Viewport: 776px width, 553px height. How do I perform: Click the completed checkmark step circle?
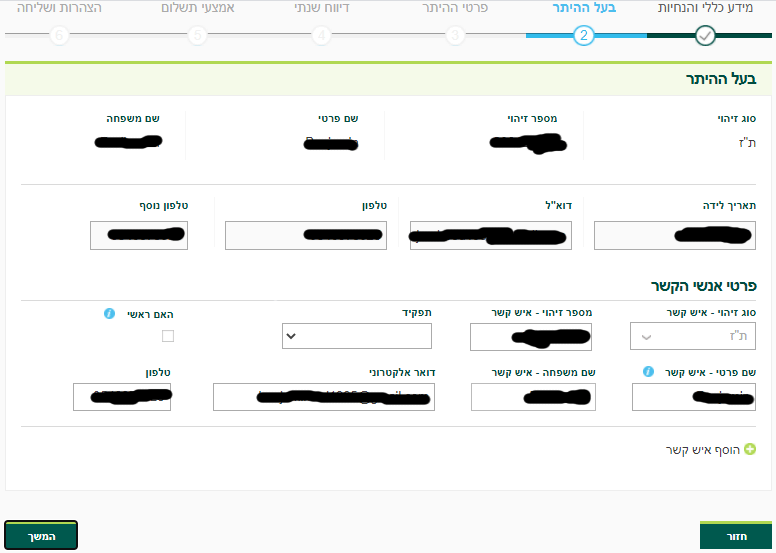(705, 36)
